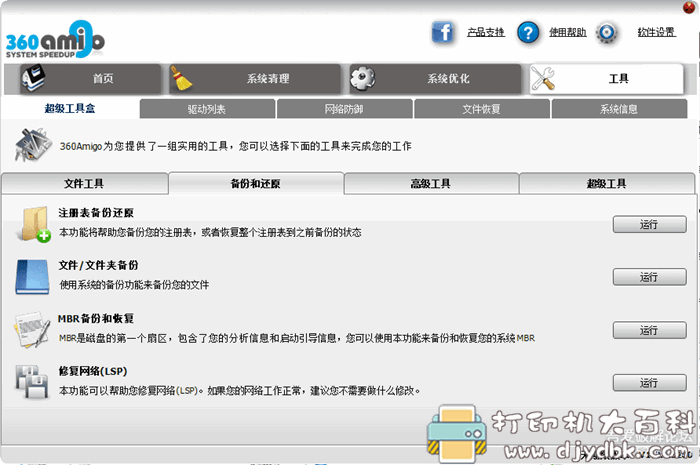Open the 软件设置 link
This screenshot has width=700, height=465.
coord(656,32)
